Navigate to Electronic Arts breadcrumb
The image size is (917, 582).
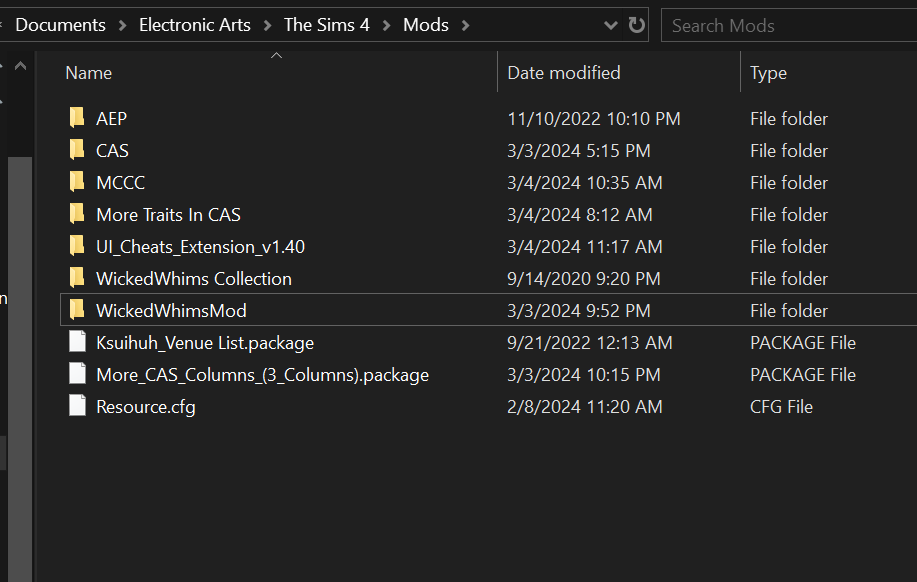[x=195, y=25]
